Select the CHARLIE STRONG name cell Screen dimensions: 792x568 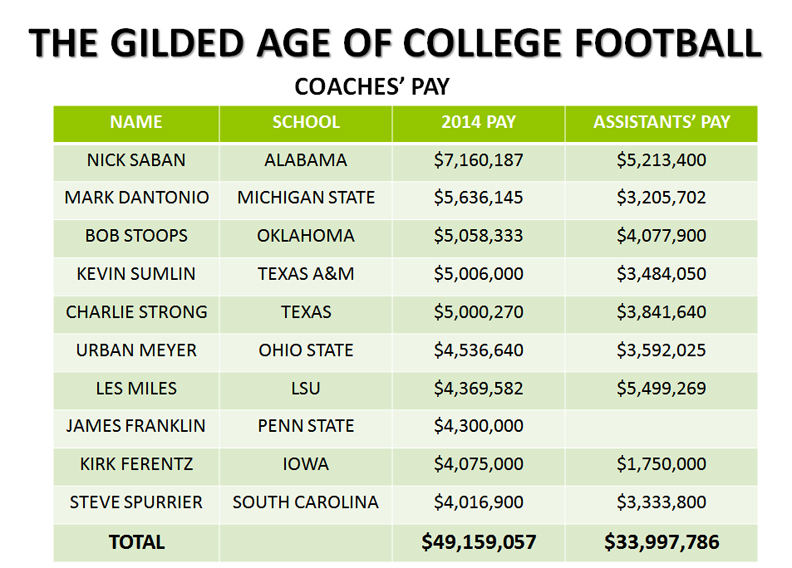136,312
